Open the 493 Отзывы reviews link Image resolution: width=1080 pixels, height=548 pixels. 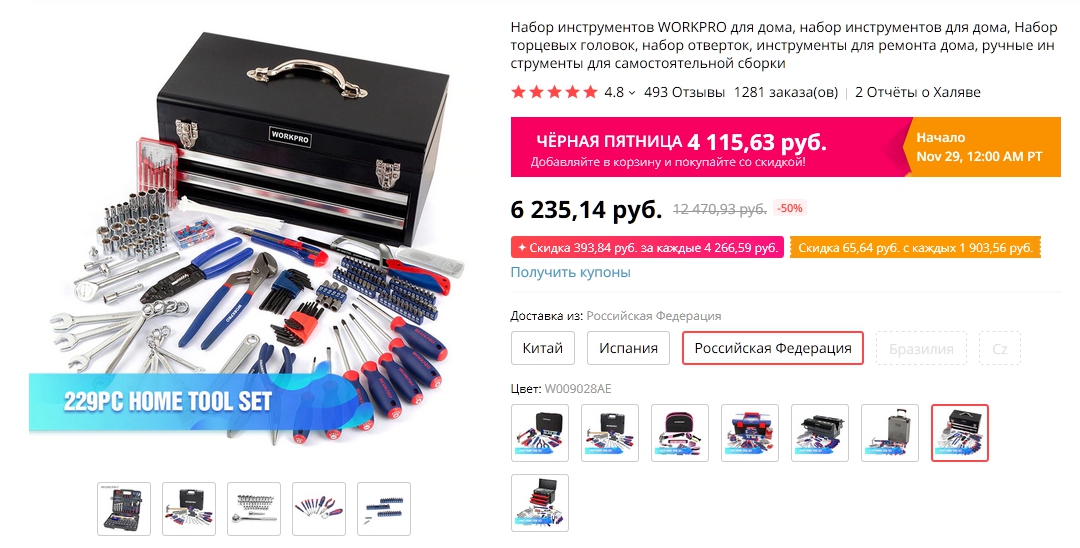tap(684, 92)
